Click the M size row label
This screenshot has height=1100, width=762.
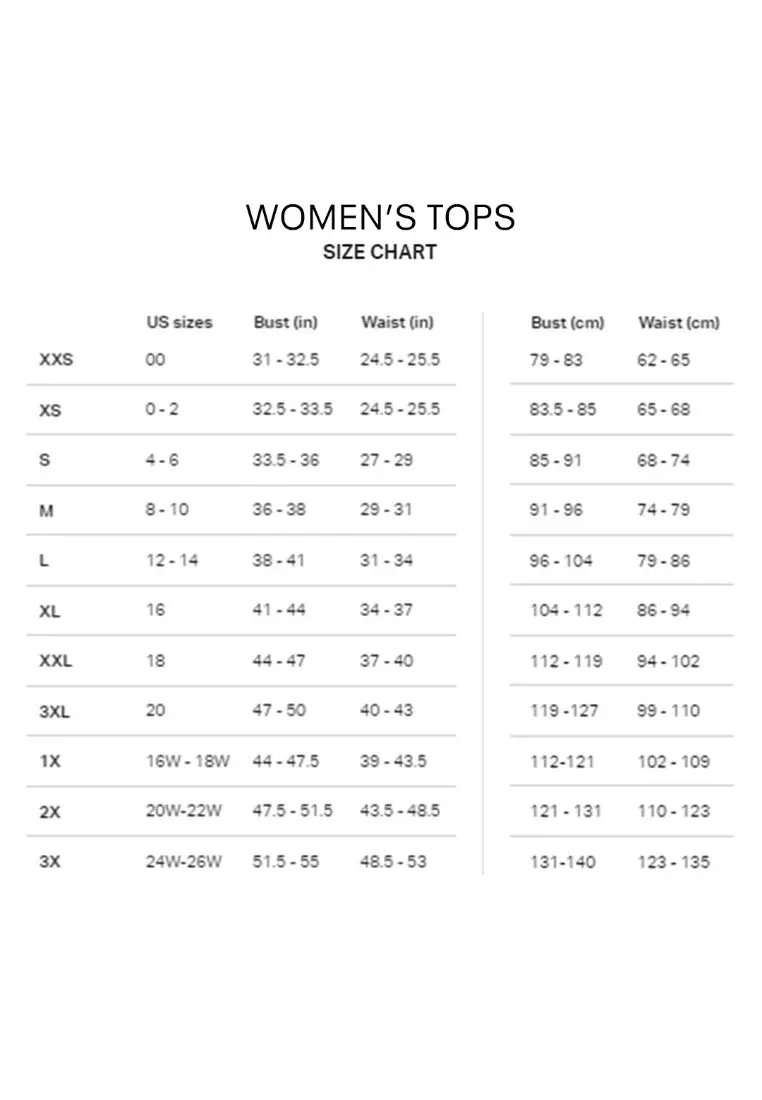[x=46, y=511]
